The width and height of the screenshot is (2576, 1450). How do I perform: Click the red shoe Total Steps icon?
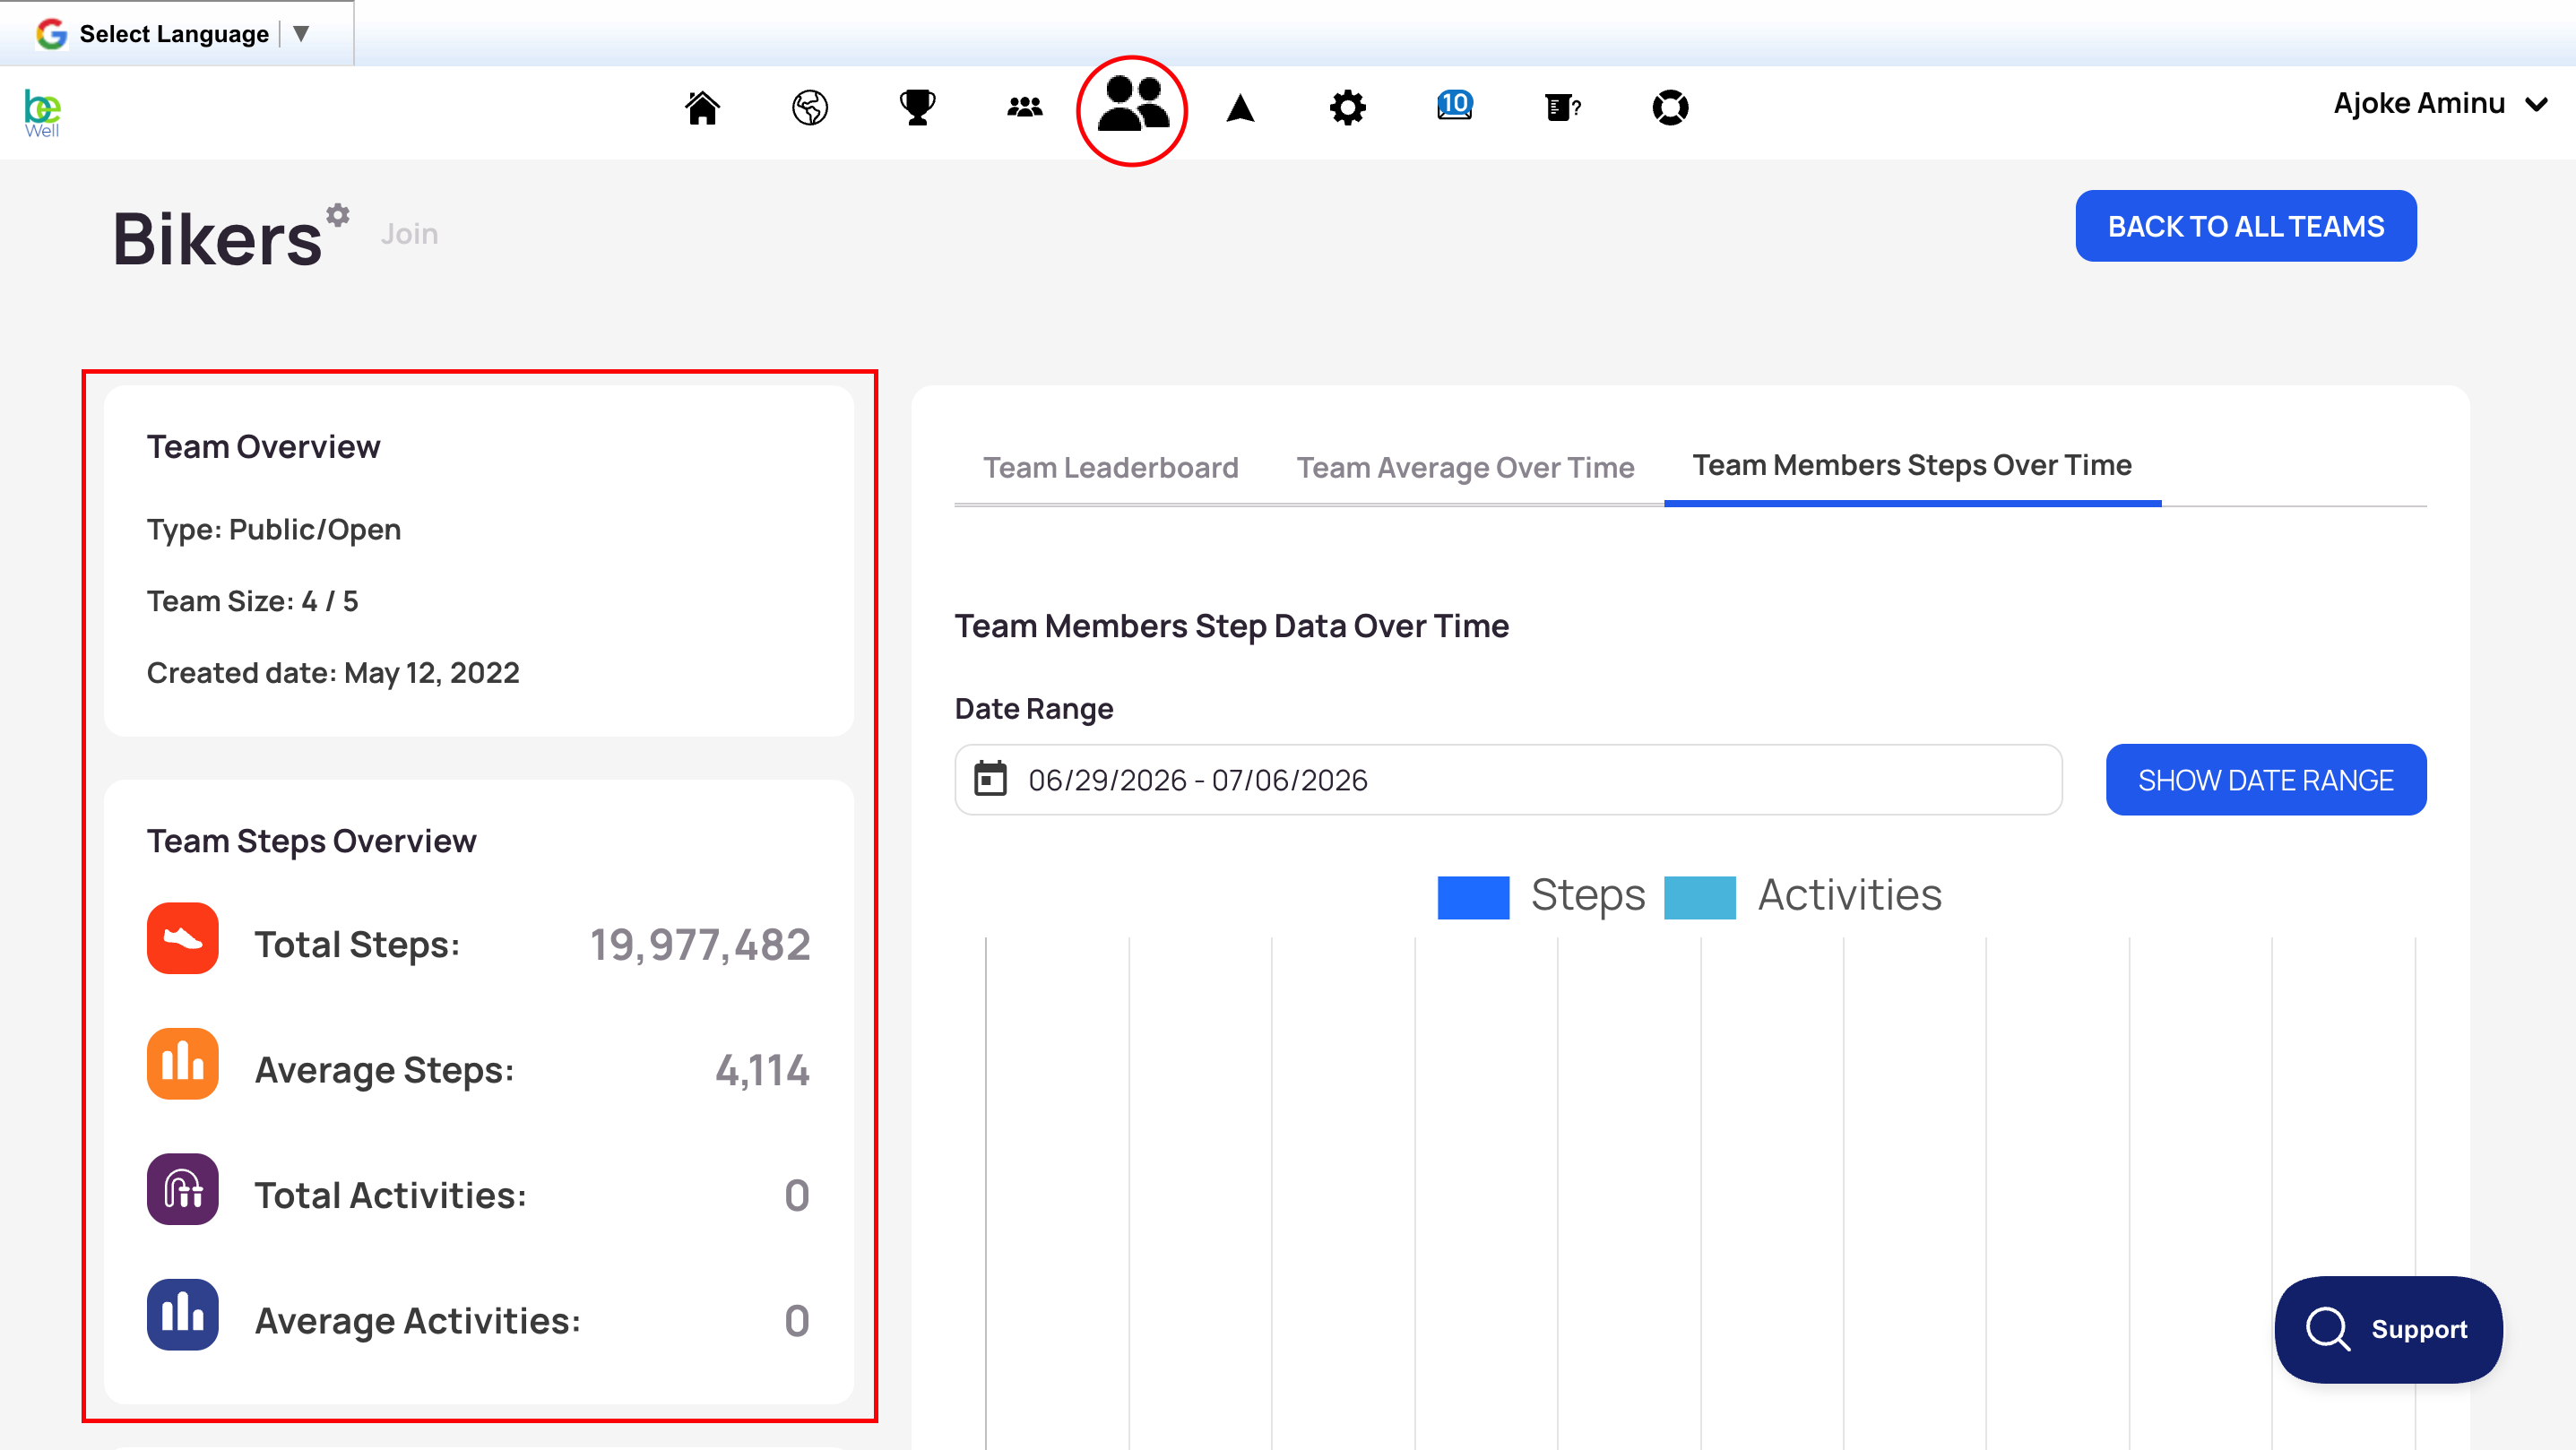(183, 938)
